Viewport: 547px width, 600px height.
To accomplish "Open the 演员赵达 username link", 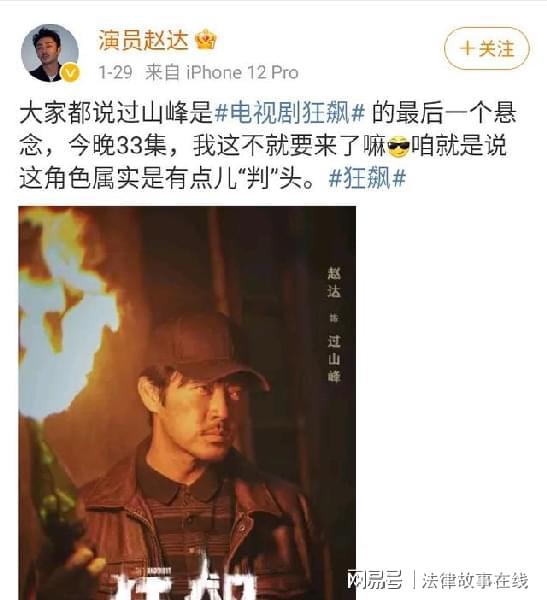I will click(144, 40).
